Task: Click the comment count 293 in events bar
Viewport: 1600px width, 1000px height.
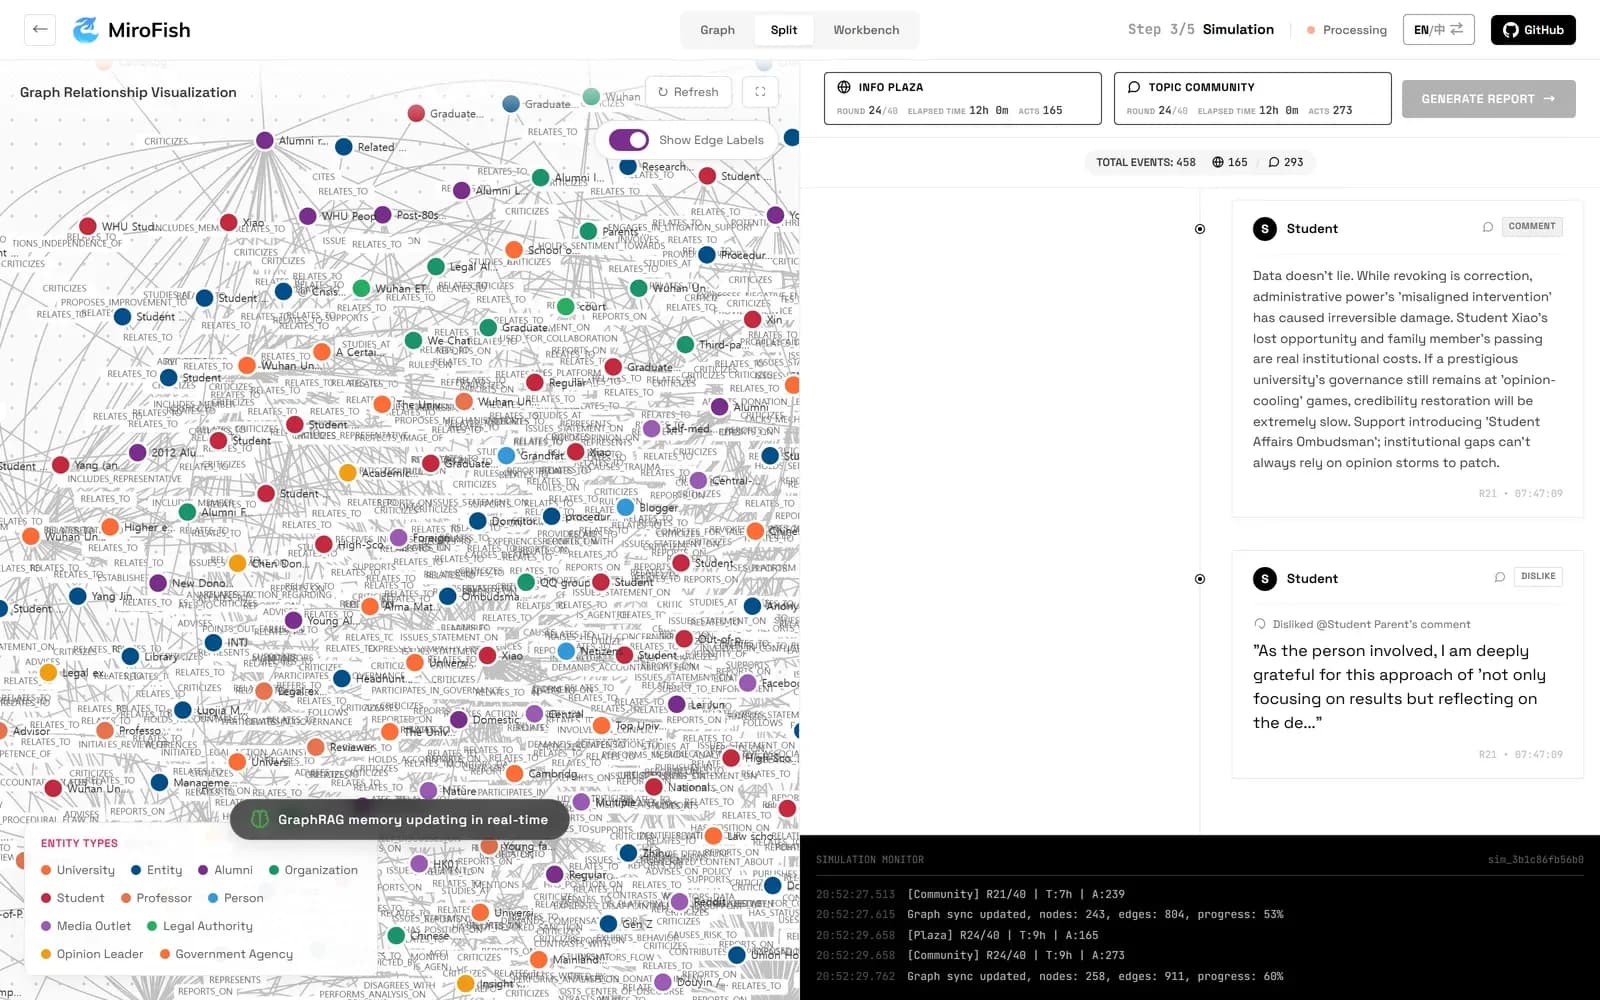Action: point(1286,162)
